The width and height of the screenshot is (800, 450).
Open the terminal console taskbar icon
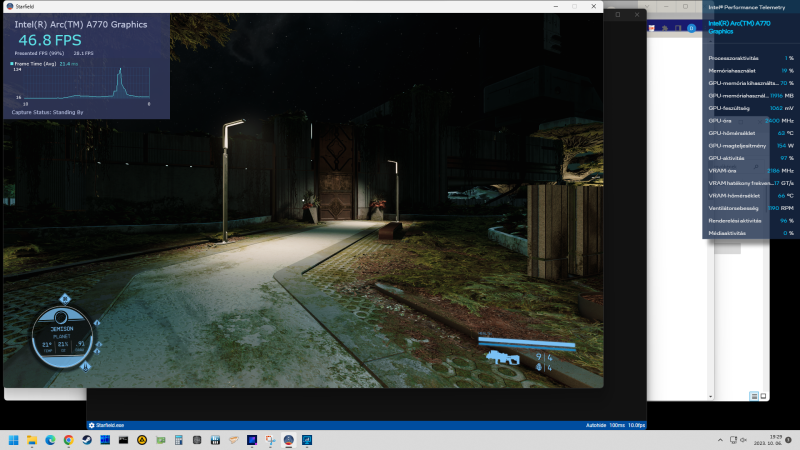coord(123,440)
